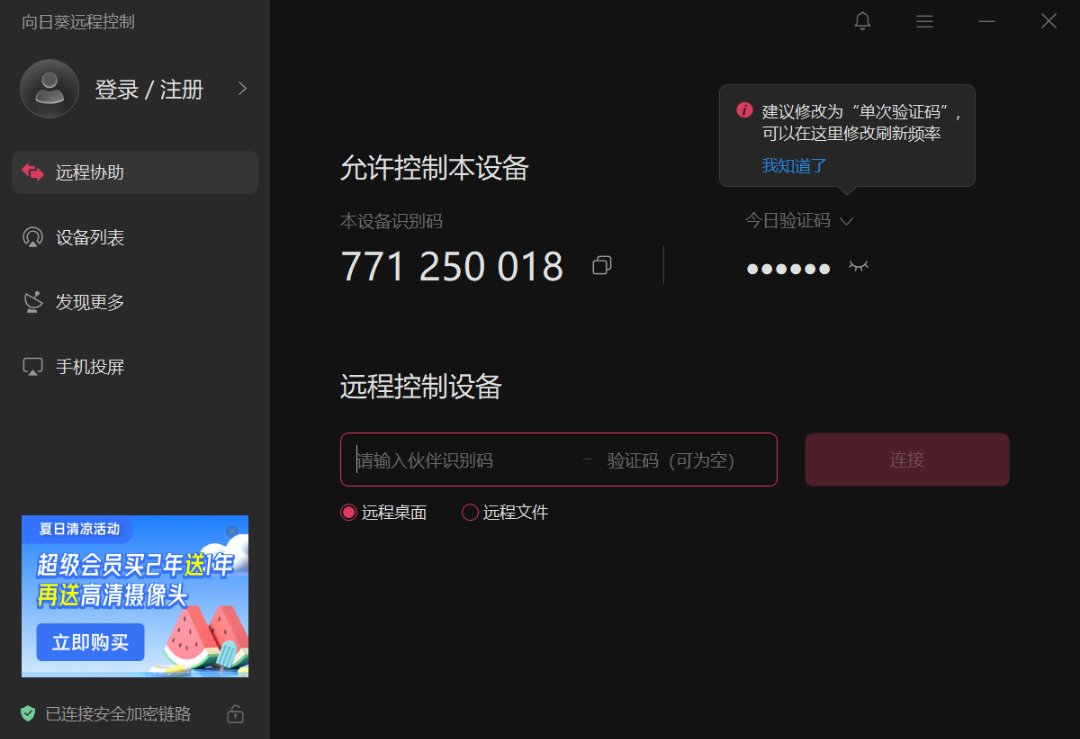
Task: Click the info icon in the tooltip
Action: pyautogui.click(x=744, y=110)
